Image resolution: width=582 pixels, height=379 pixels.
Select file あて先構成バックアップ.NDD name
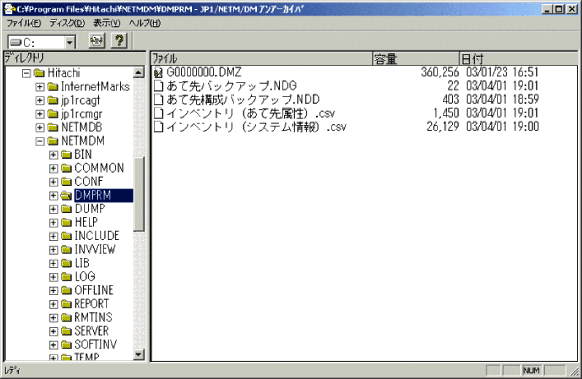tap(243, 99)
